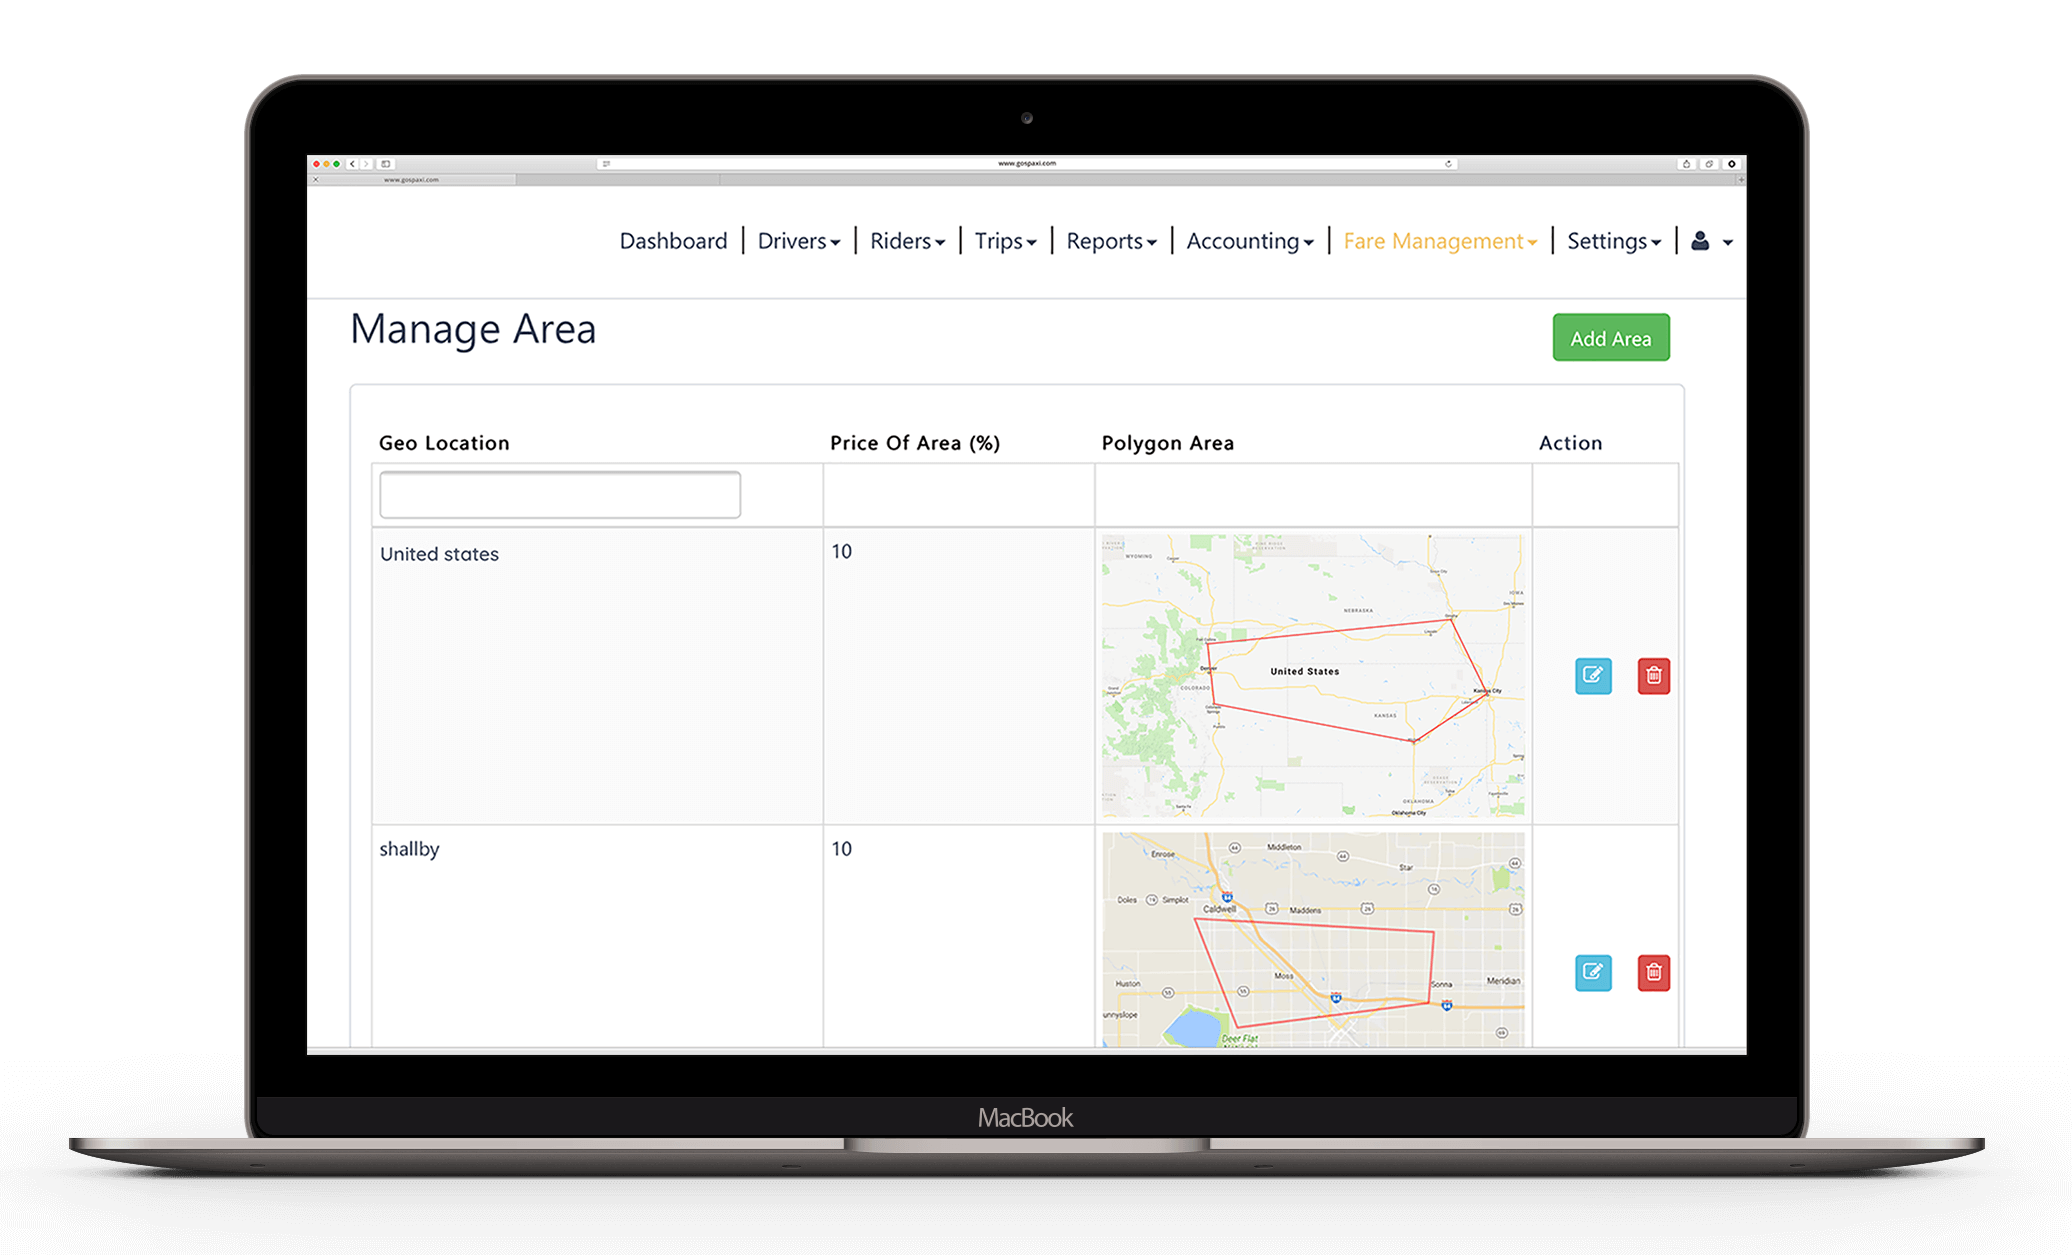The image size is (2072, 1255).
Task: Show the browser tabs overview
Action: click(1709, 164)
